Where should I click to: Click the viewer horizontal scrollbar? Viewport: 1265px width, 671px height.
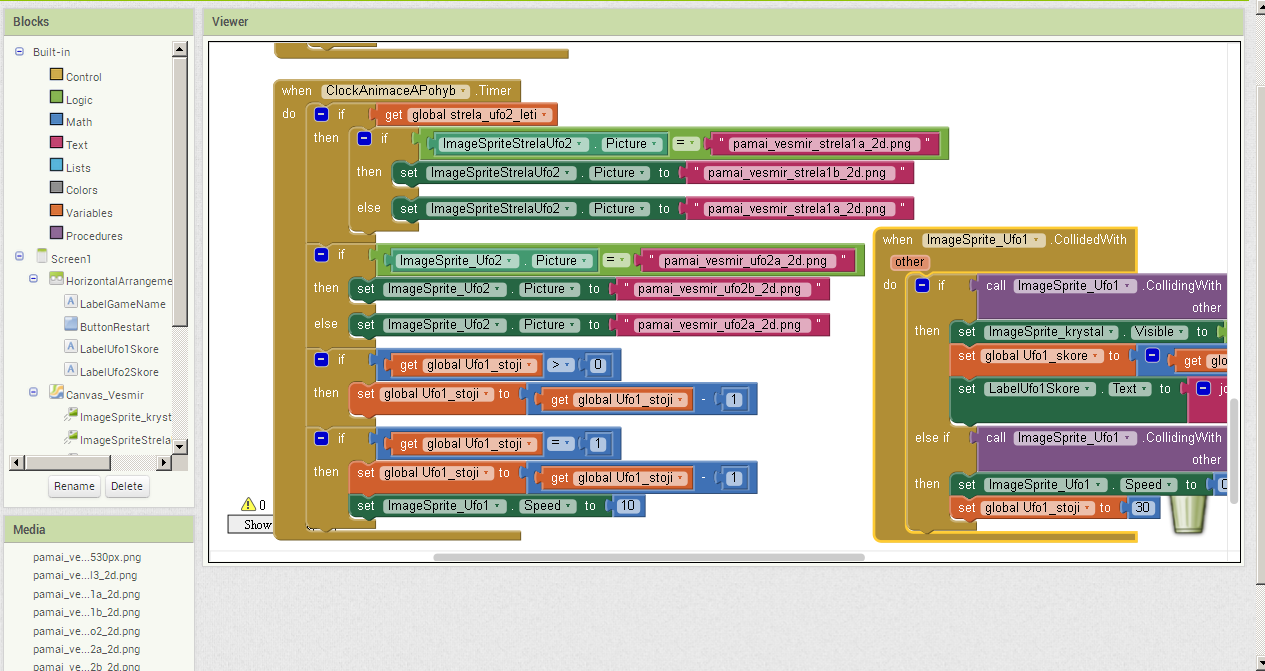pos(649,557)
